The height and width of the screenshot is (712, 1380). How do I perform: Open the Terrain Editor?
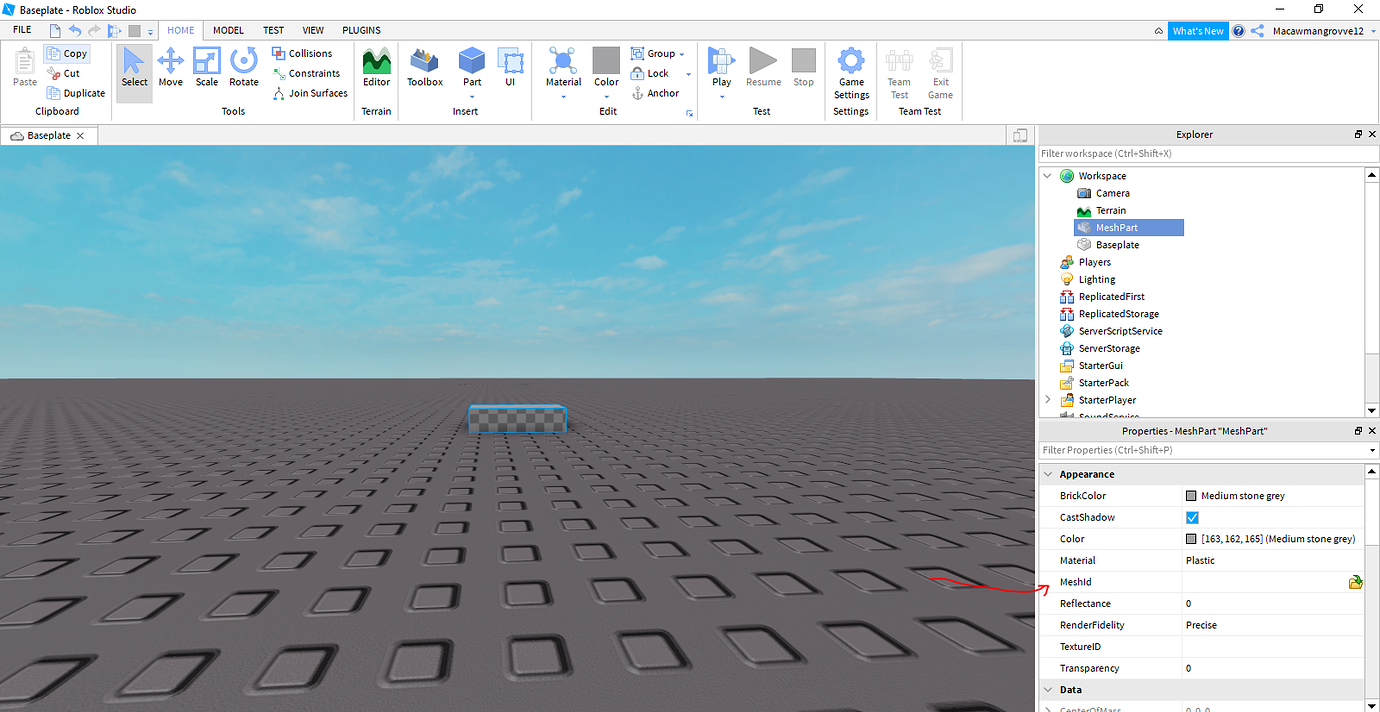point(376,67)
